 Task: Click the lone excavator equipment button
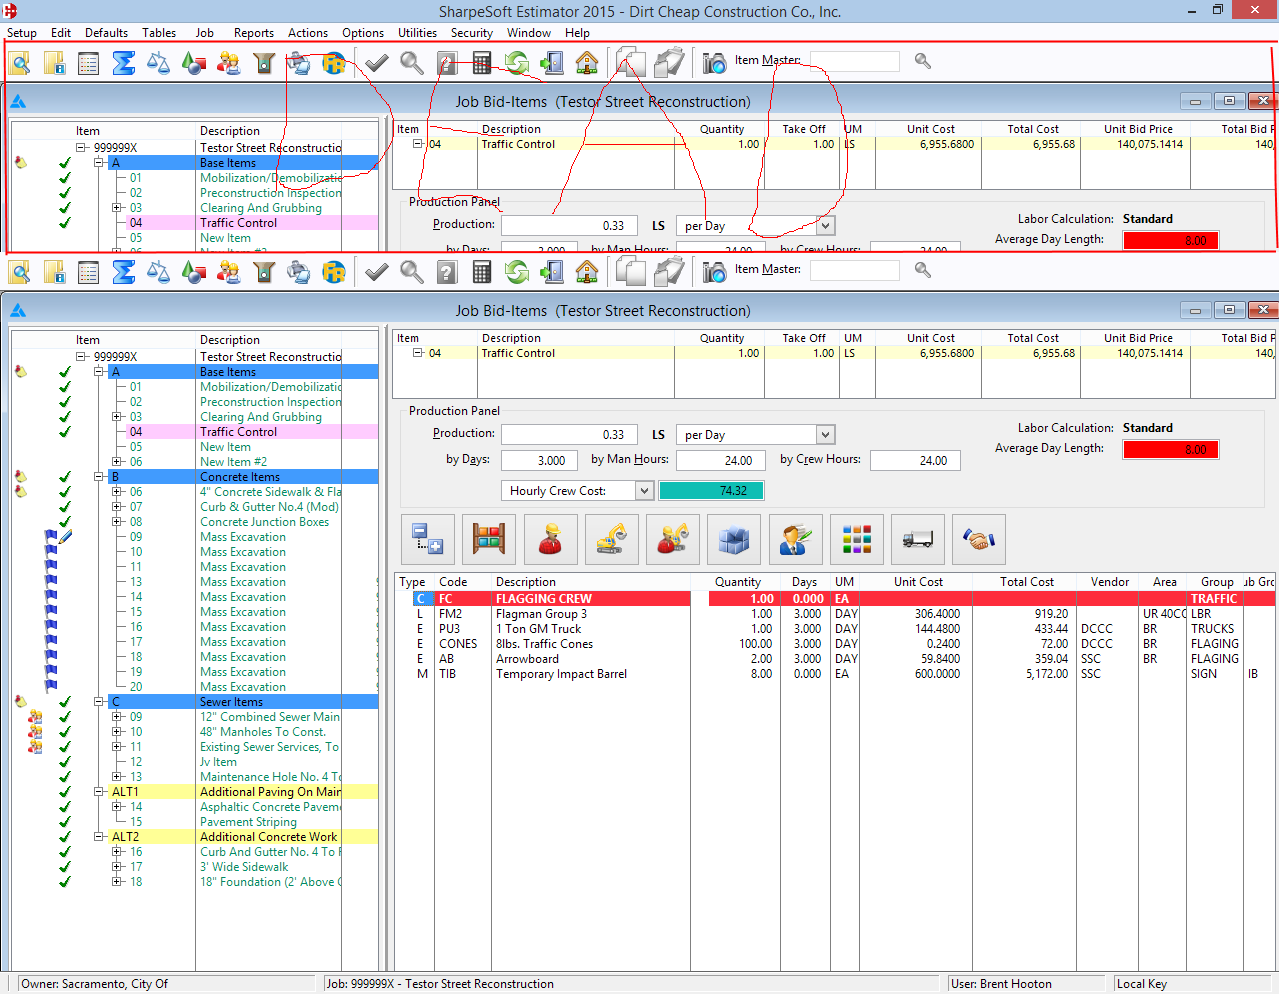pyautogui.click(x=611, y=540)
